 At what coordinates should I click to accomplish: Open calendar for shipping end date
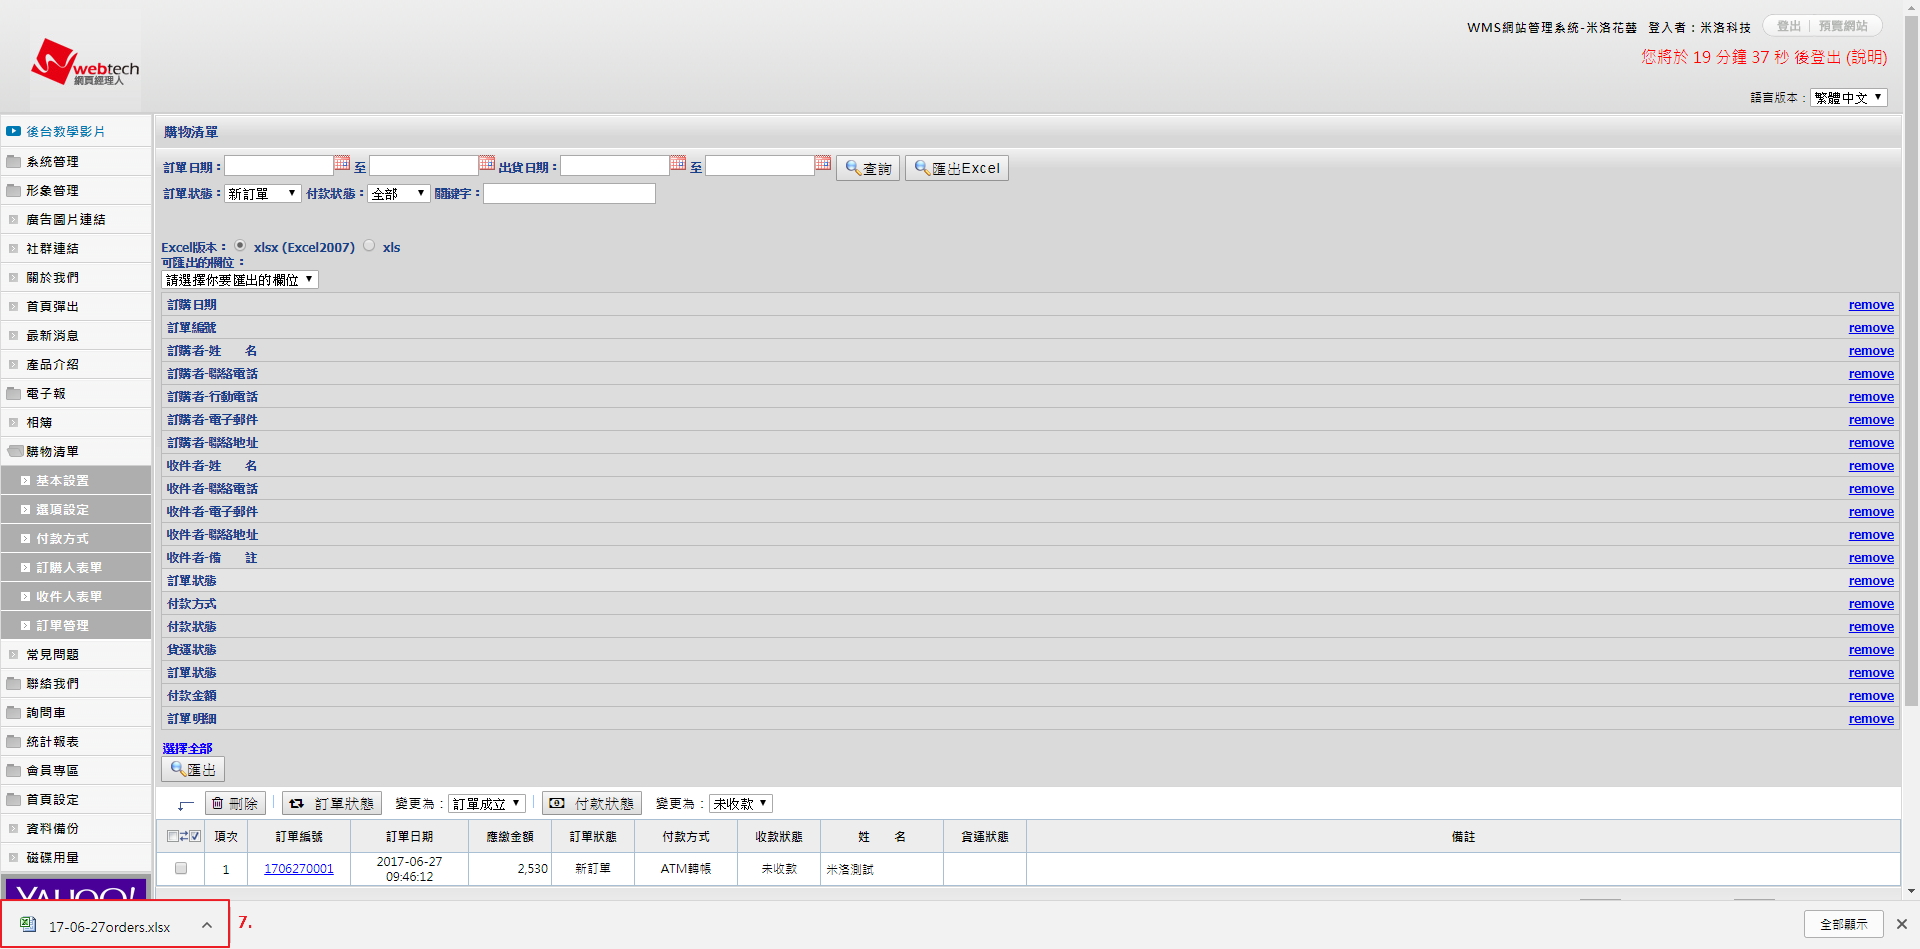(823, 164)
